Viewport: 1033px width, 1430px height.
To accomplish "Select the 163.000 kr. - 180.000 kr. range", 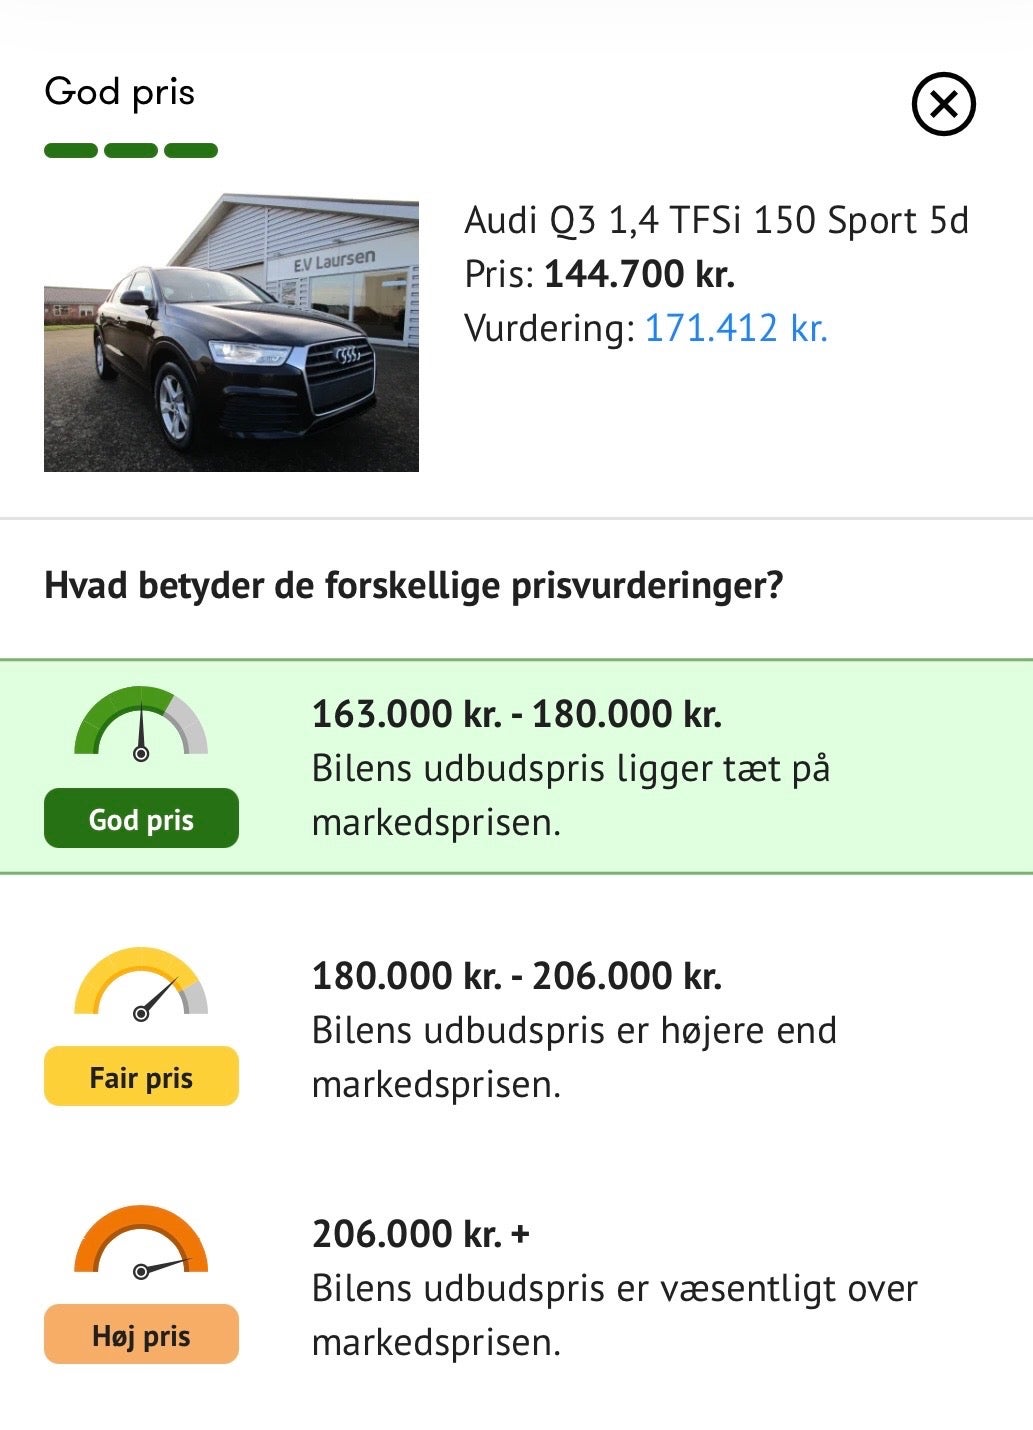I will point(516,714).
